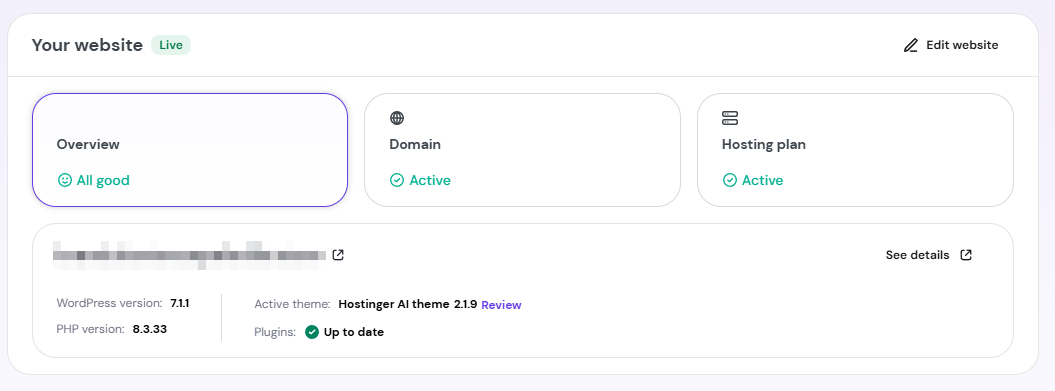Click the check circle icon under Hosting plan
The width and height of the screenshot is (1055, 391).
coord(729,180)
